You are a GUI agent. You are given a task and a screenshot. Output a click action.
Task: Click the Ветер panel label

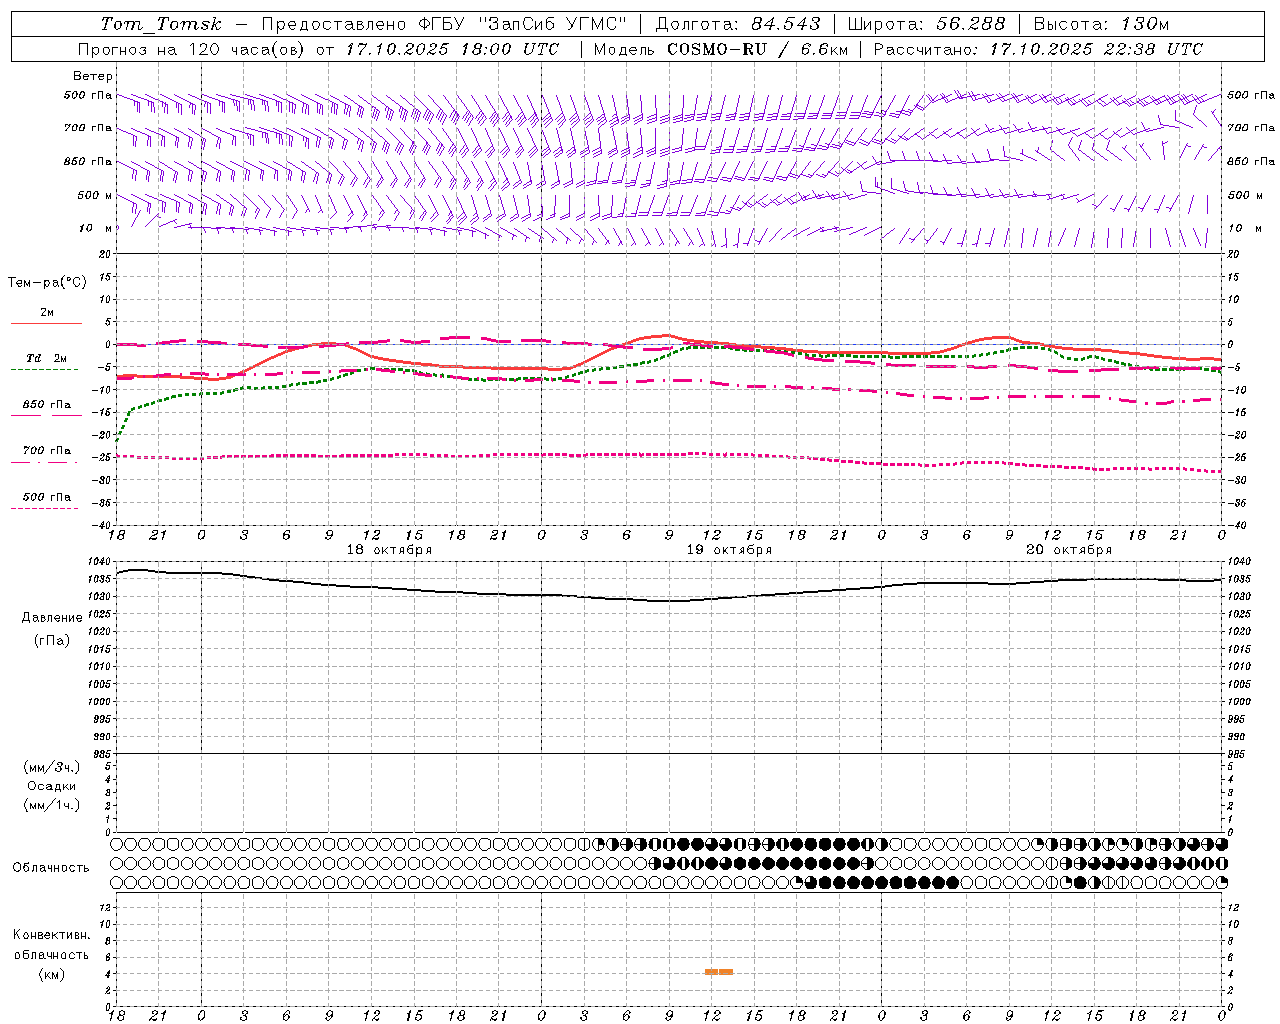click(93, 76)
